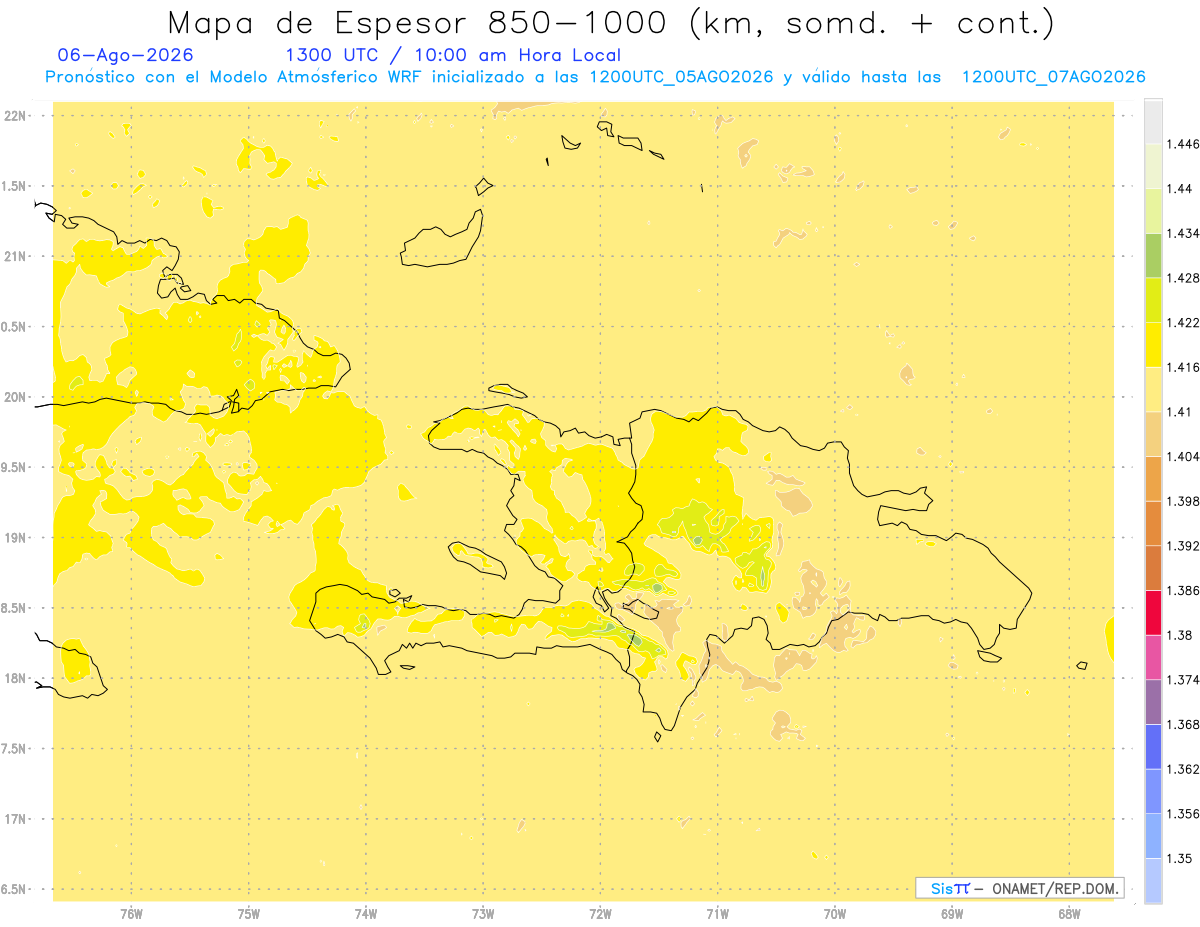Click the legend value 1.422

1183,322
